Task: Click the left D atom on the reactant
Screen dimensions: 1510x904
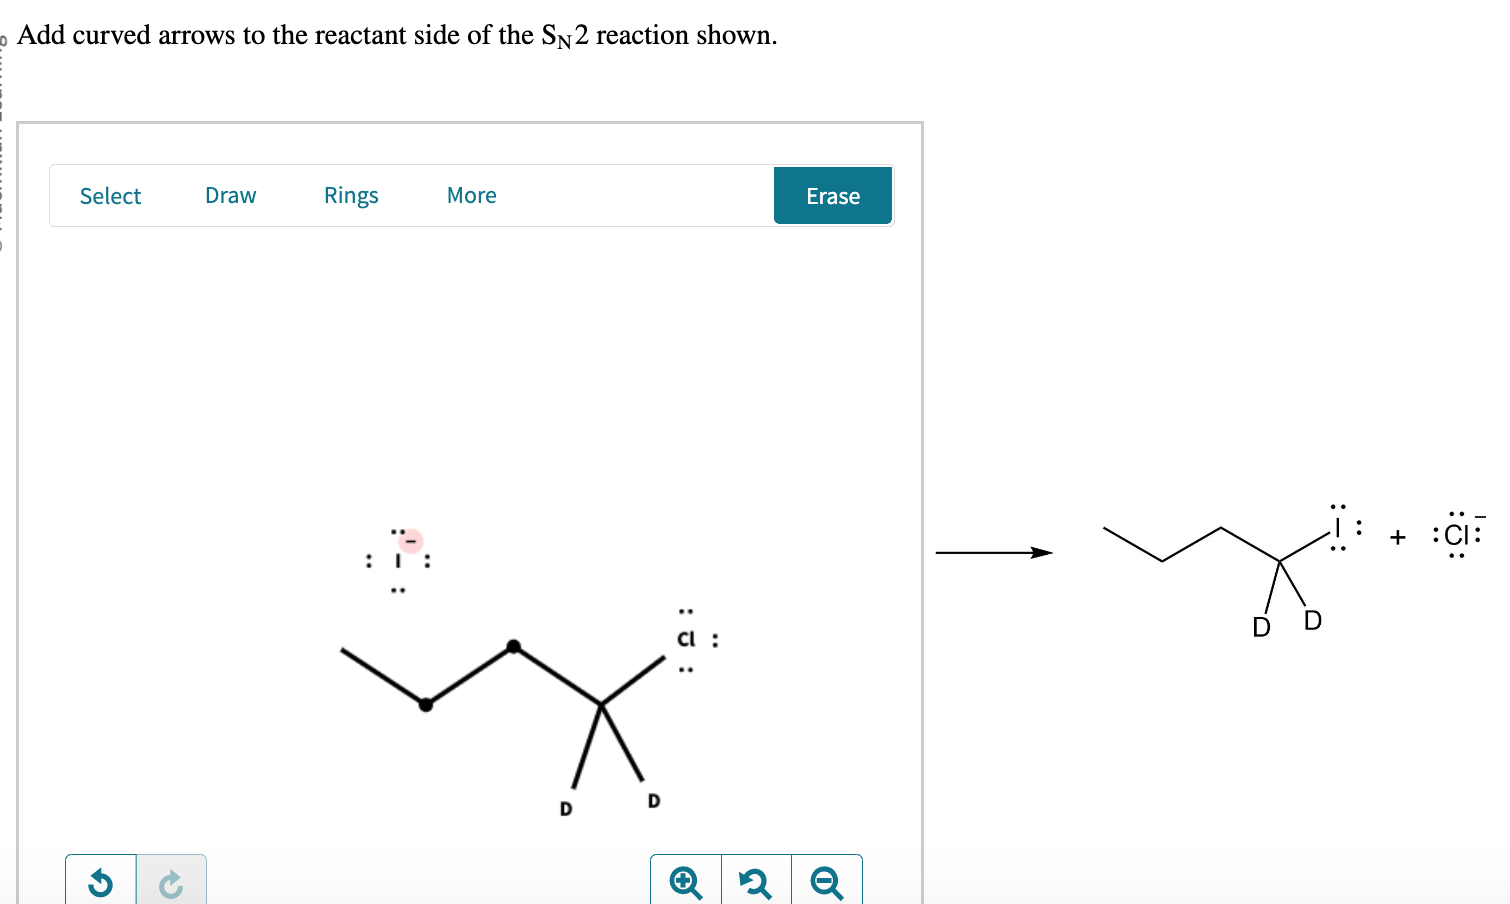Action: (x=565, y=807)
